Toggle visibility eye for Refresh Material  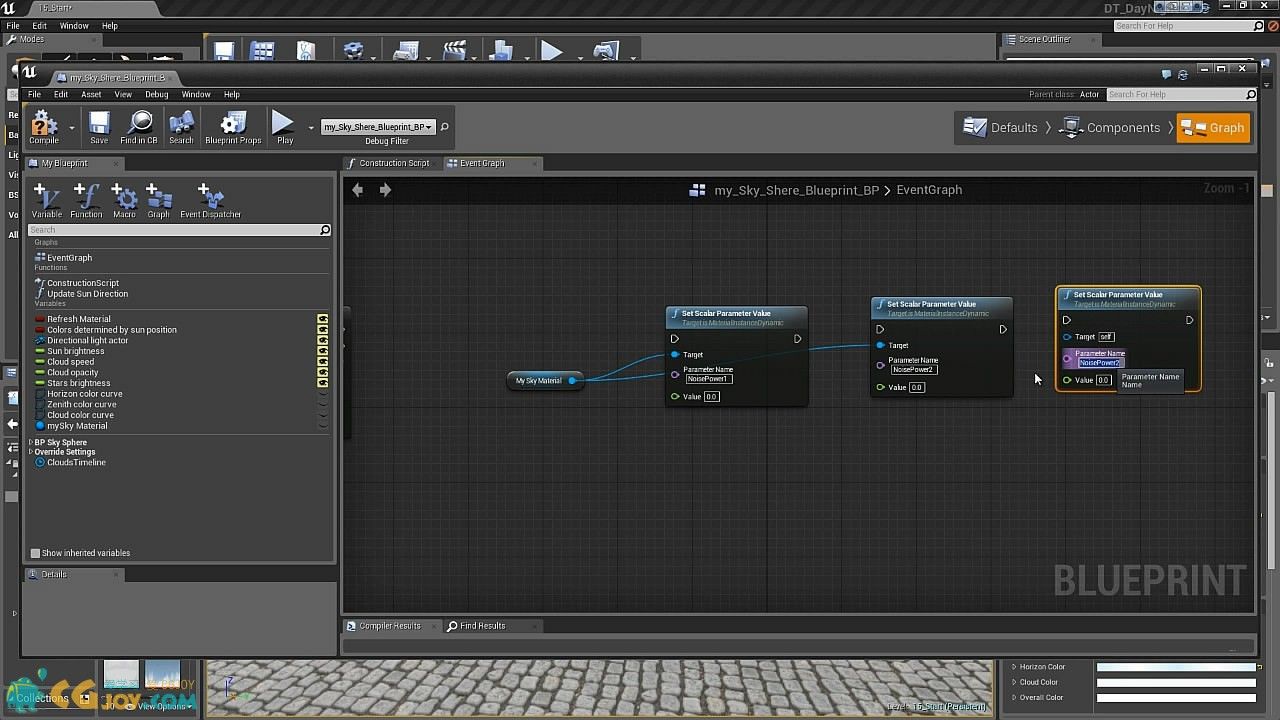pyautogui.click(x=323, y=319)
